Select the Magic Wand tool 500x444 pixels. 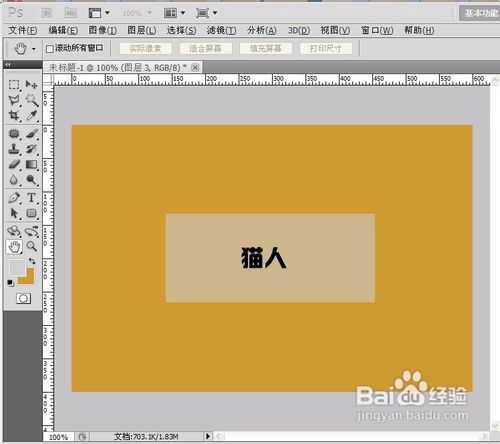[32, 100]
